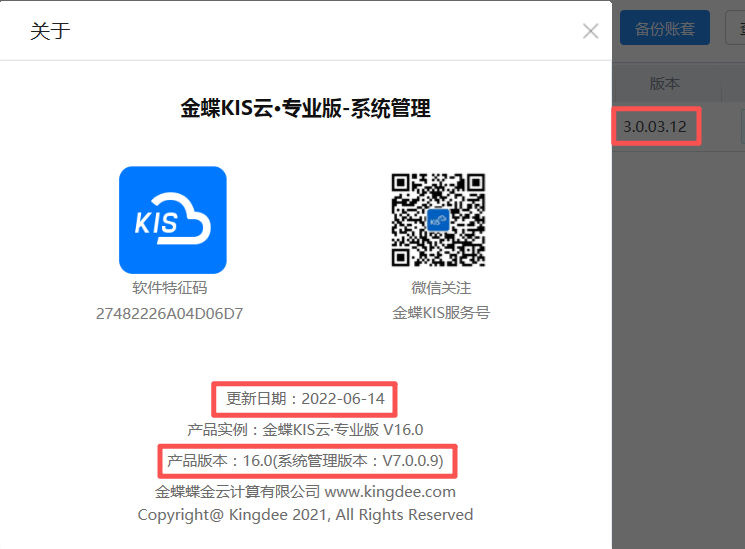This screenshot has width=745, height=549.
Task: Click the 备份账套 button
Action: coord(664,28)
